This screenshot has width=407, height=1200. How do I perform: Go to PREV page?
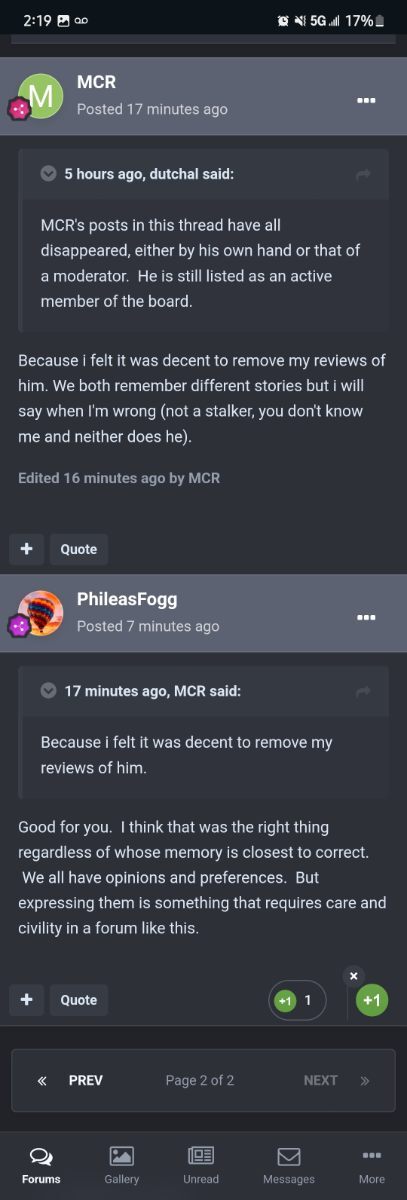(70, 1080)
